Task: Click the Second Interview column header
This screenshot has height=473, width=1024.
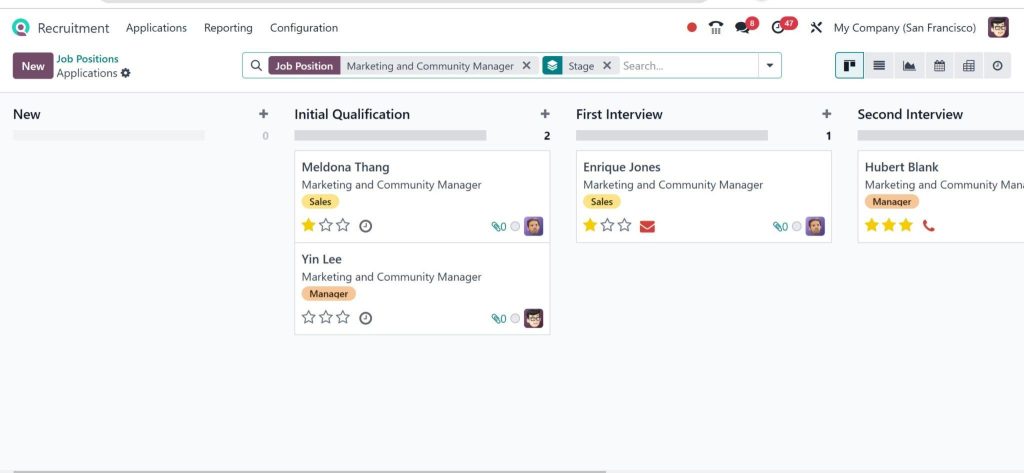Action: coord(910,114)
